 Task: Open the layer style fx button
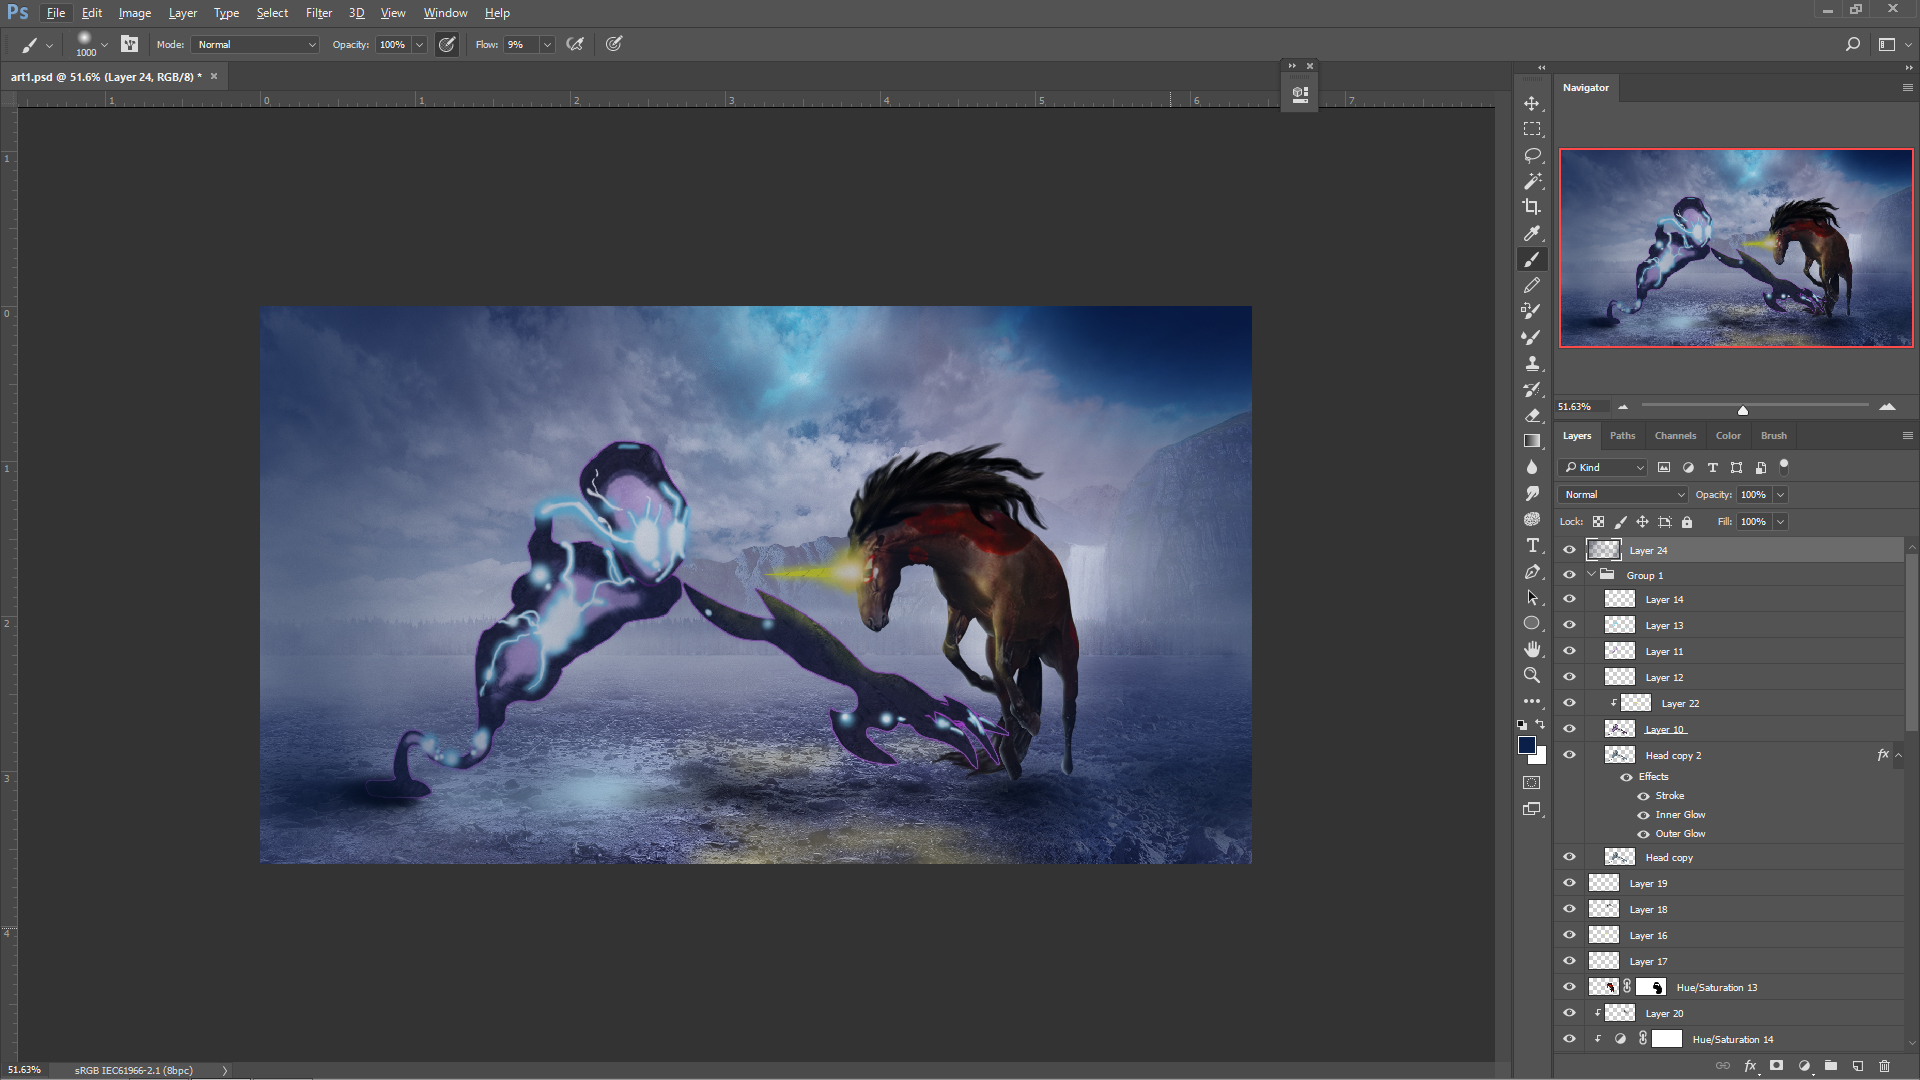(x=1750, y=1066)
